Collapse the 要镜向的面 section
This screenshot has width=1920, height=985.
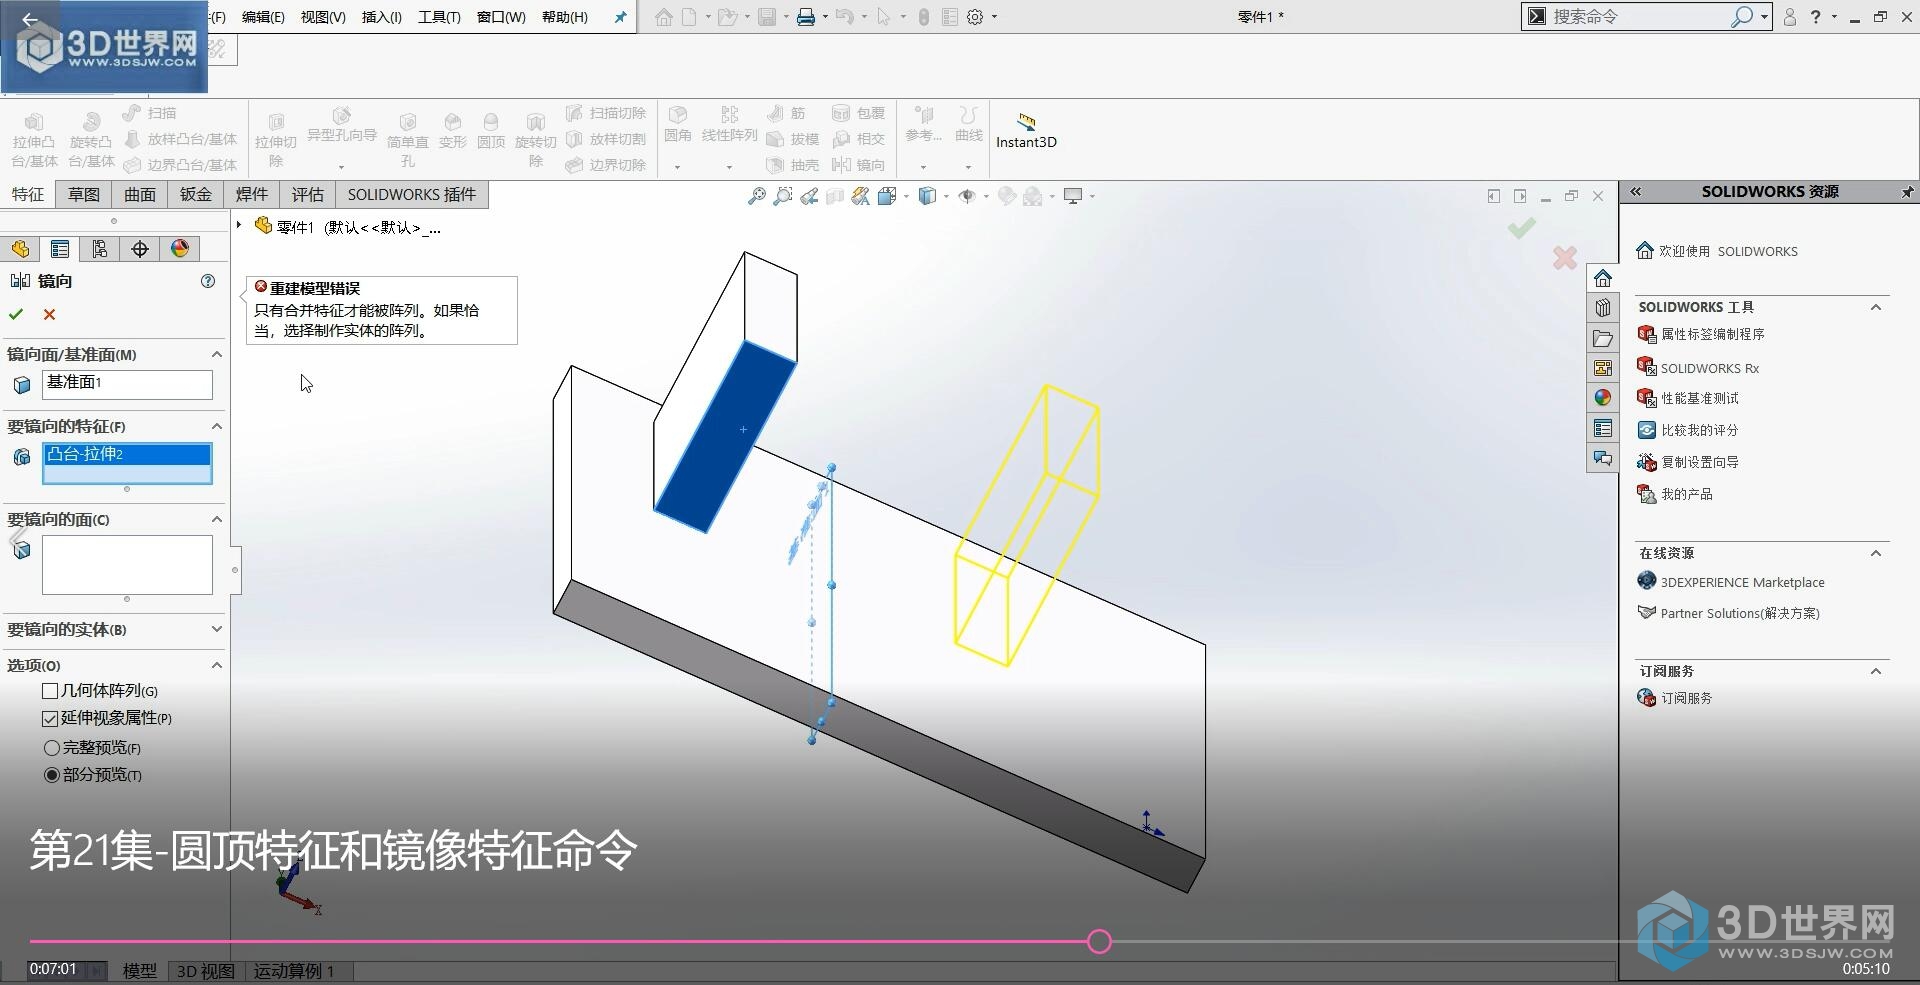[x=216, y=519]
